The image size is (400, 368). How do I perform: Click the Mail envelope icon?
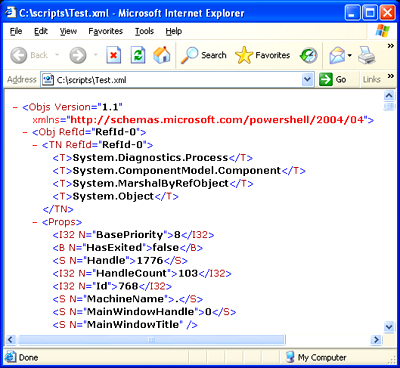coord(337,55)
